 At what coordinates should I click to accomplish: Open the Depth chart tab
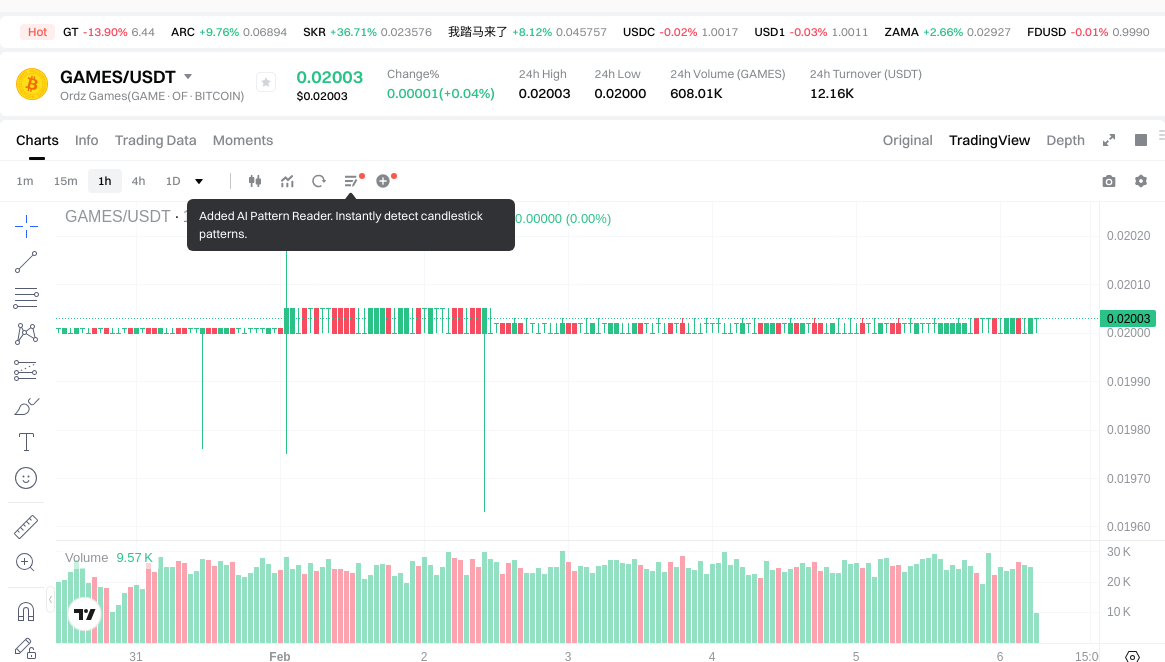tap(1065, 140)
